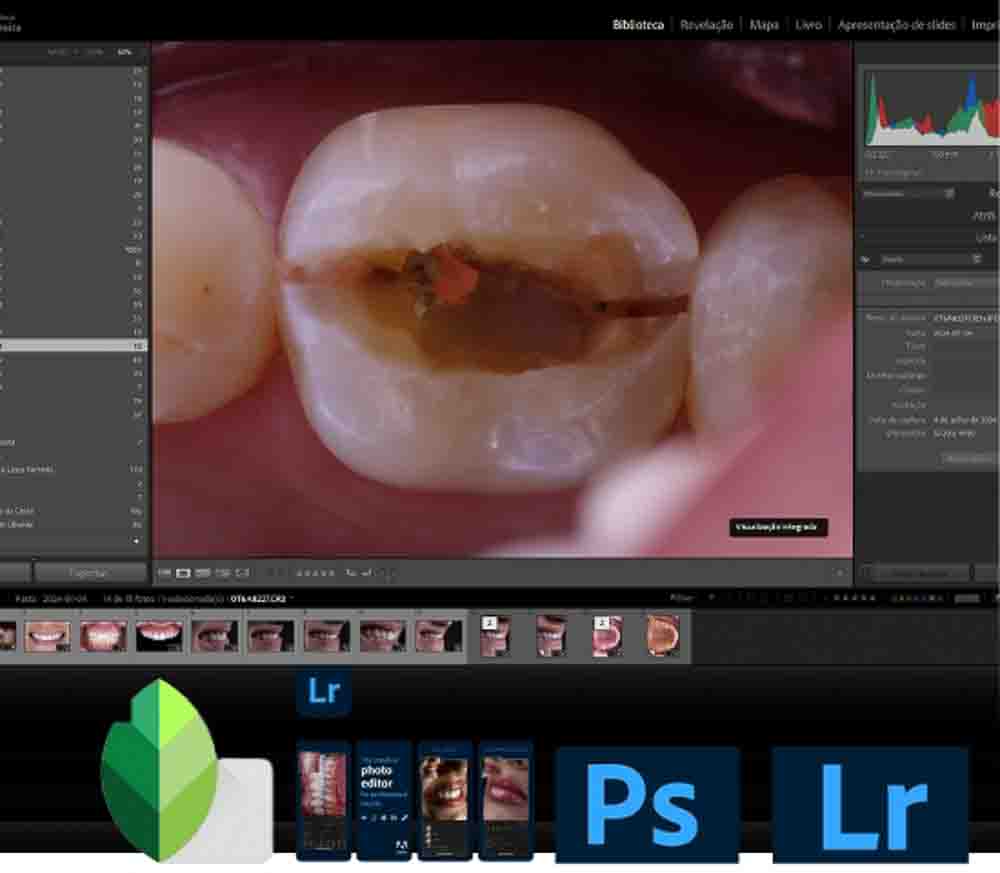Click the histogram graph
This screenshot has height=873, width=1000.
(x=932, y=110)
